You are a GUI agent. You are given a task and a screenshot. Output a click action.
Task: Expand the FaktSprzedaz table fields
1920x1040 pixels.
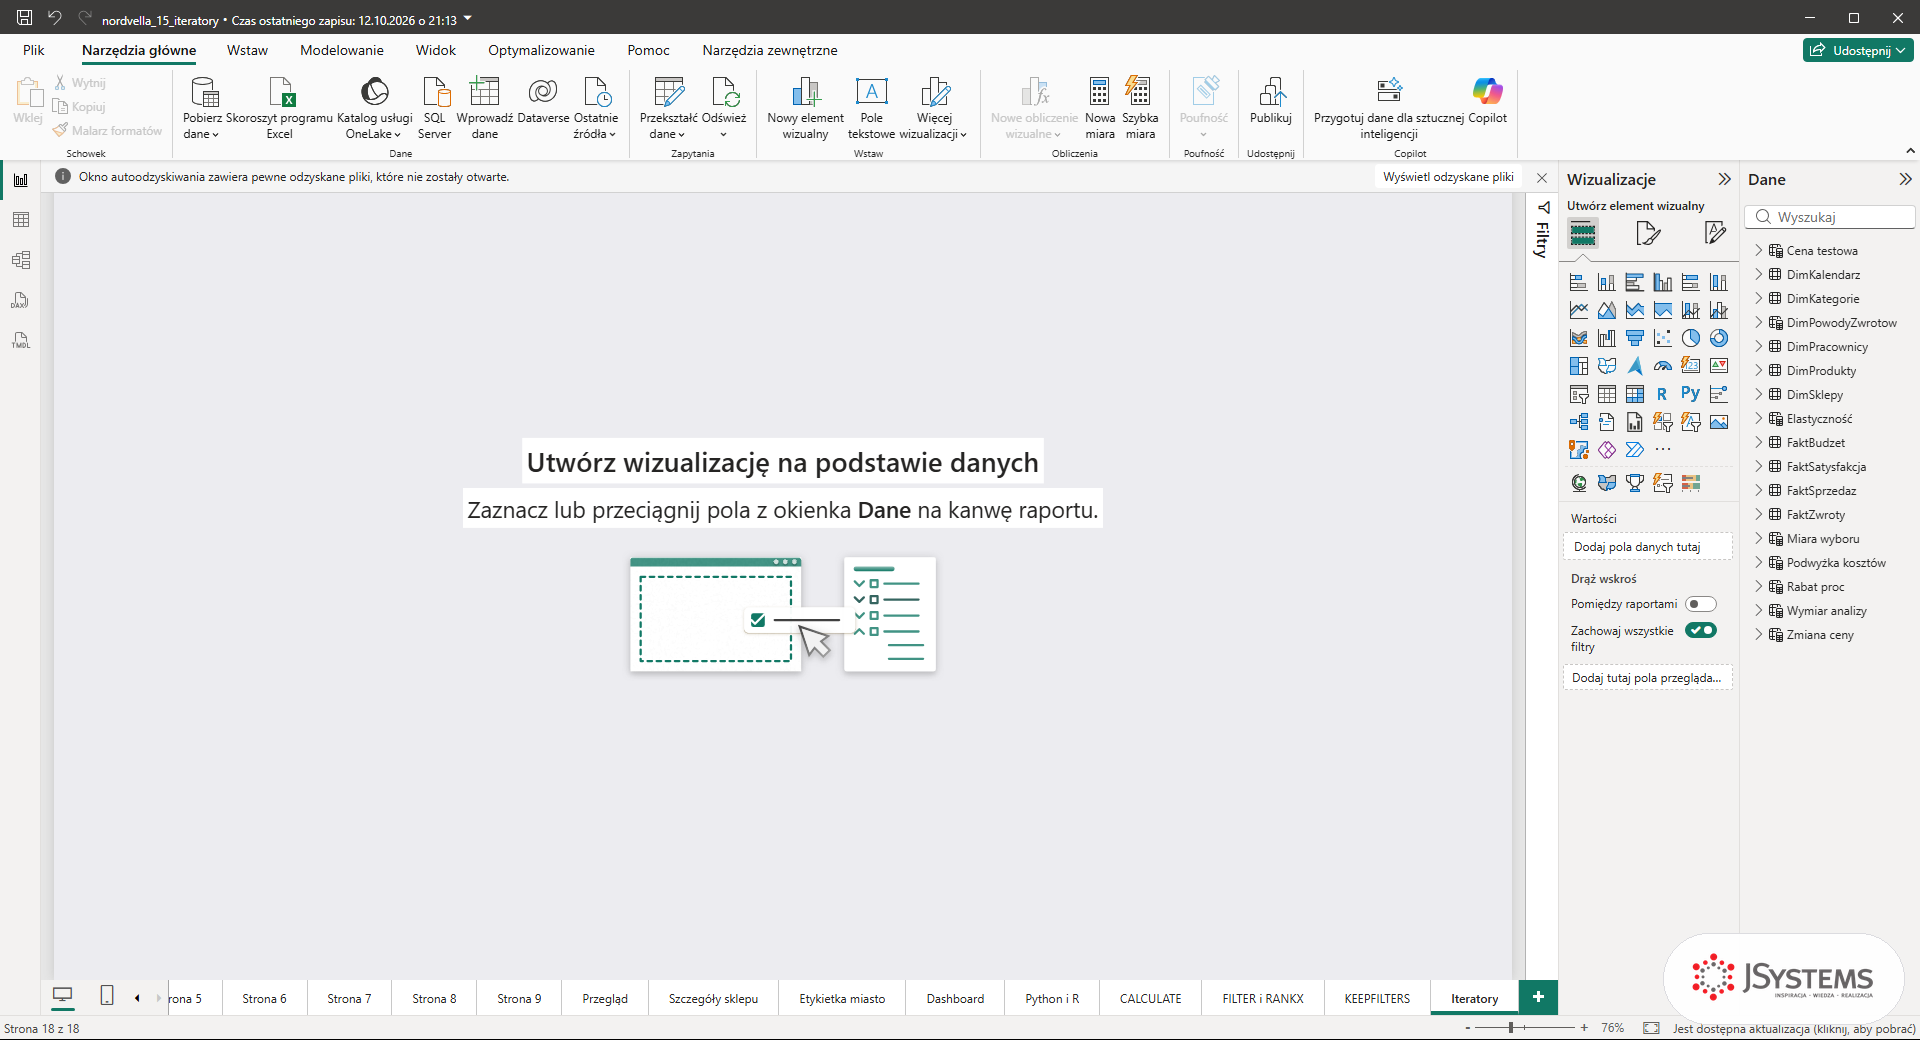tap(1759, 490)
